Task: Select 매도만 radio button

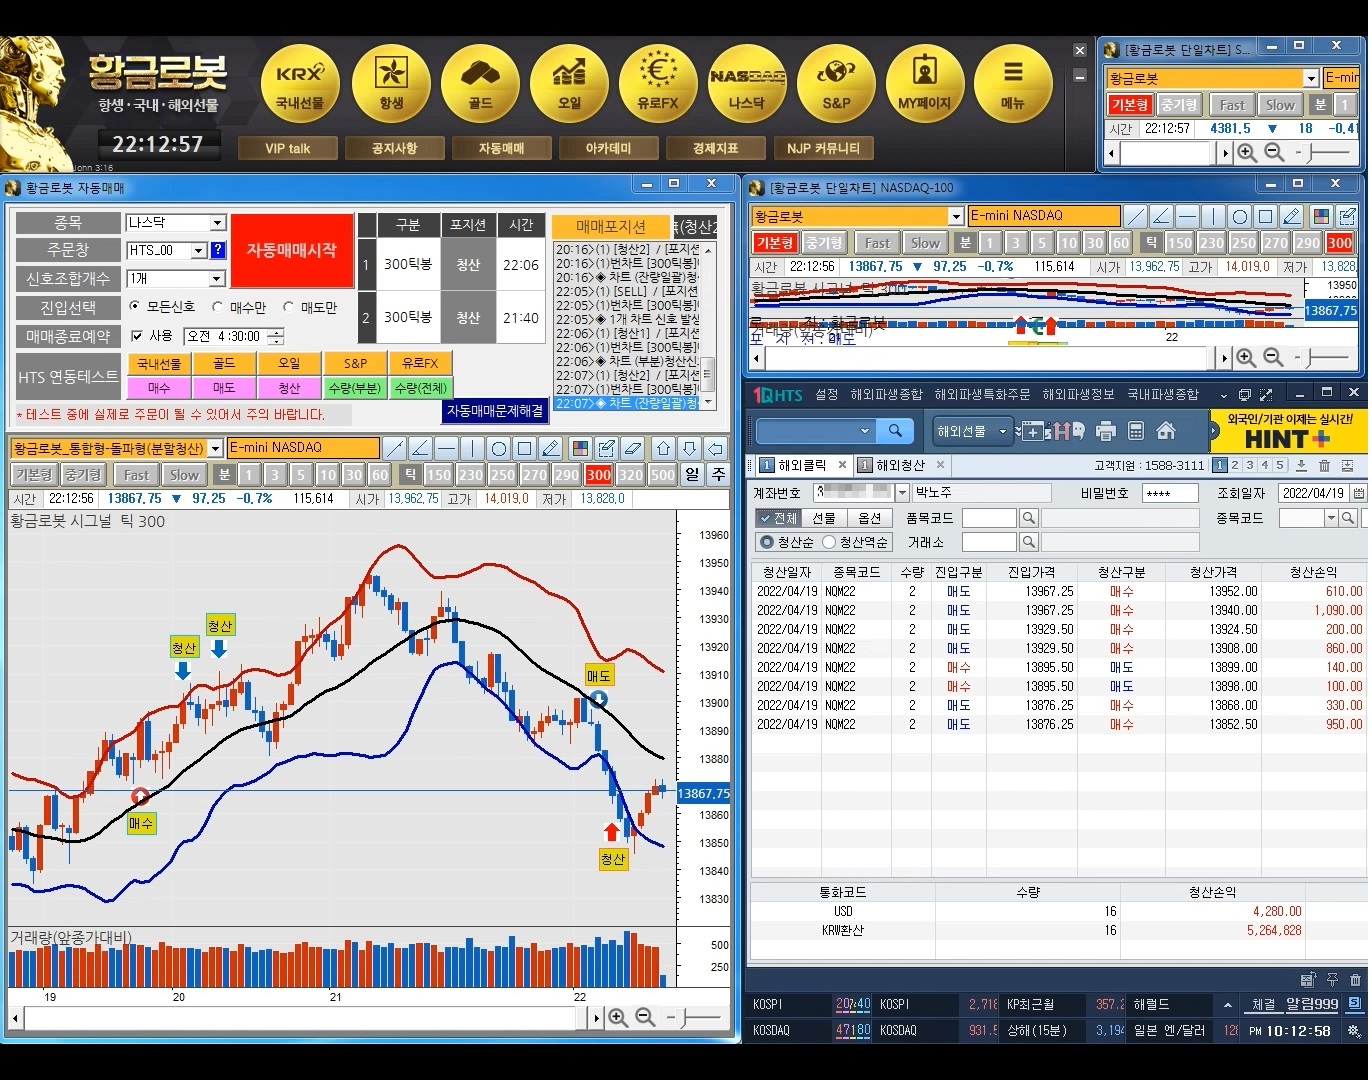Action: click(x=289, y=307)
